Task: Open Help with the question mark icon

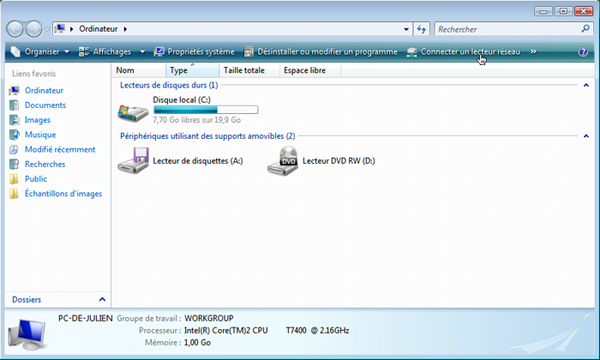Action: coord(583,52)
